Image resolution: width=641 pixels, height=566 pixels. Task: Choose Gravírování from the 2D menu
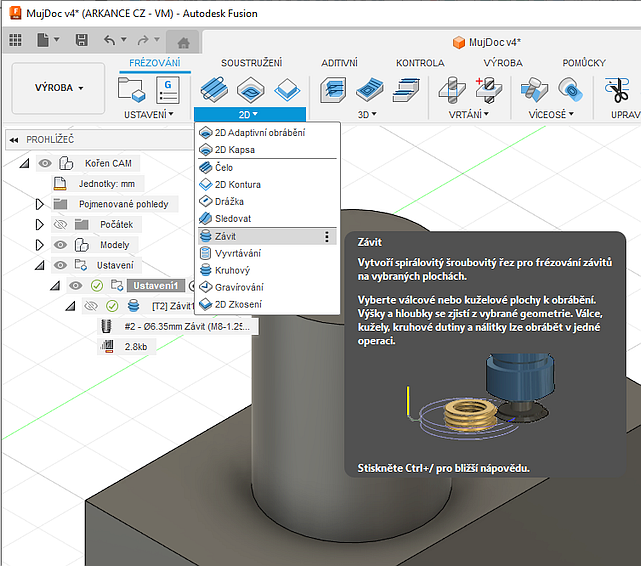point(238,287)
